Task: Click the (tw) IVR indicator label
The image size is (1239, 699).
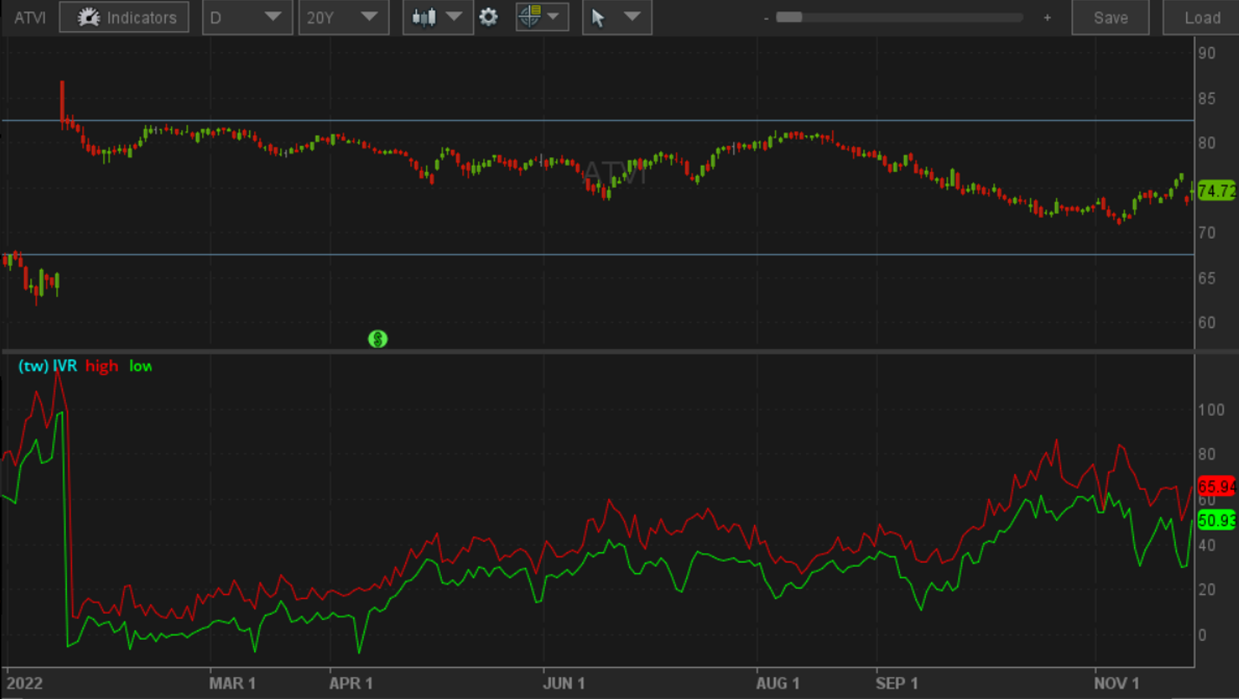Action: pyautogui.click(x=47, y=366)
